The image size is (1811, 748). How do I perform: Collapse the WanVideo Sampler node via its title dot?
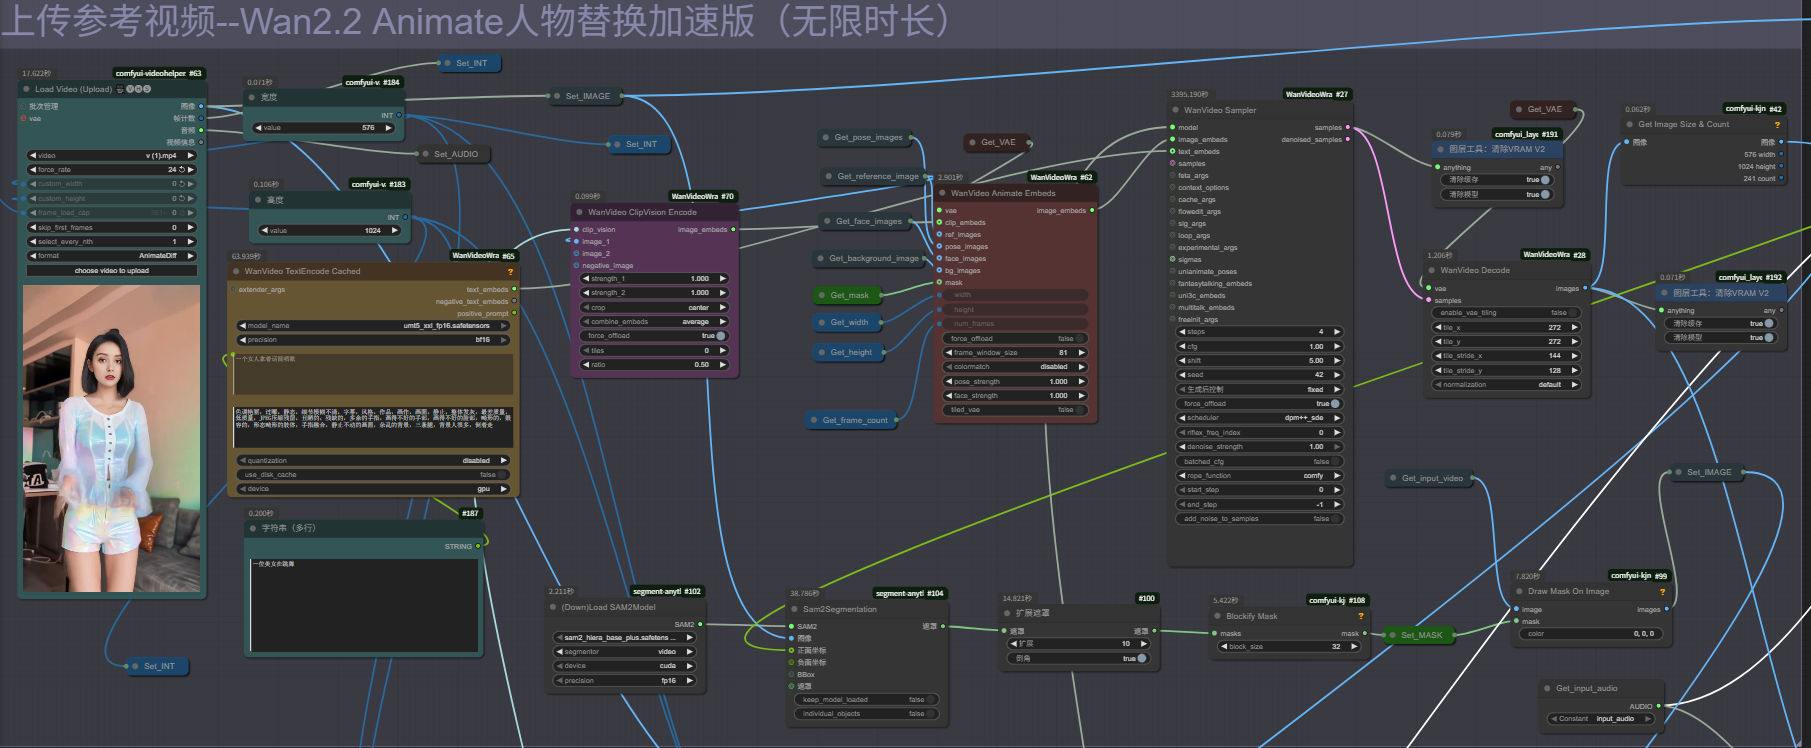click(1175, 111)
